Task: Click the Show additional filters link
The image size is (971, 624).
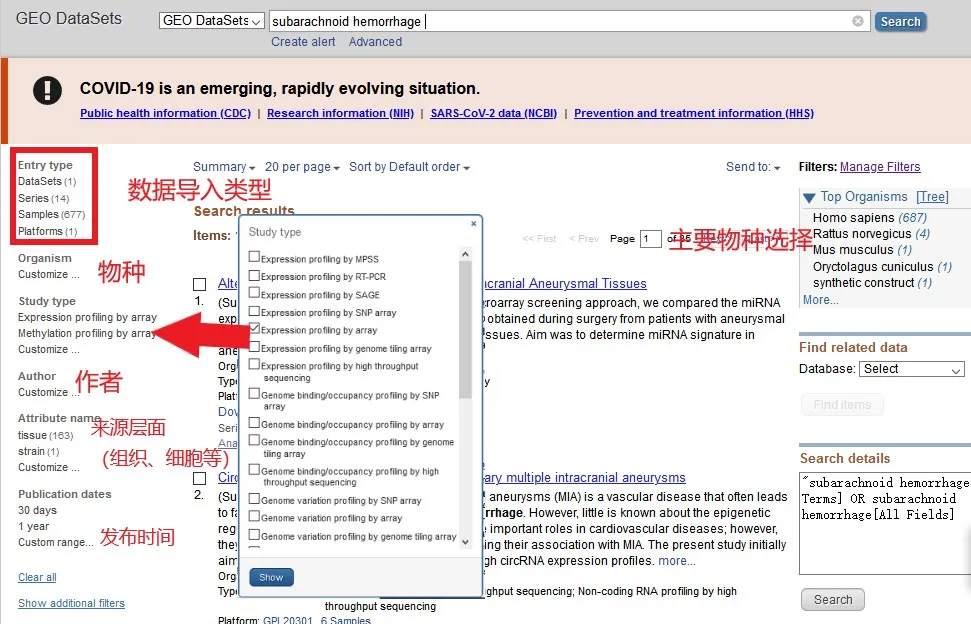Action: tap(71, 603)
